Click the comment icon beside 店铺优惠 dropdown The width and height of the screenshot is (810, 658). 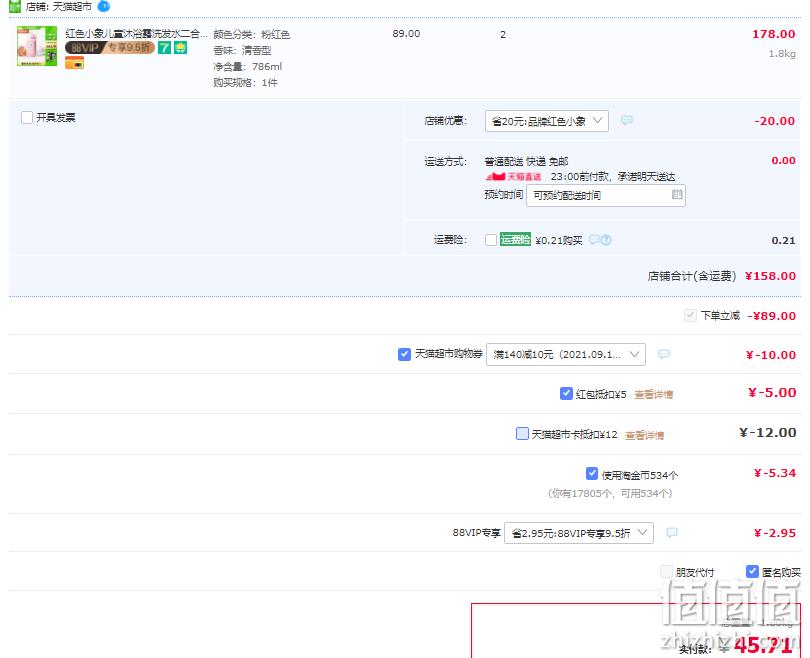click(x=627, y=120)
